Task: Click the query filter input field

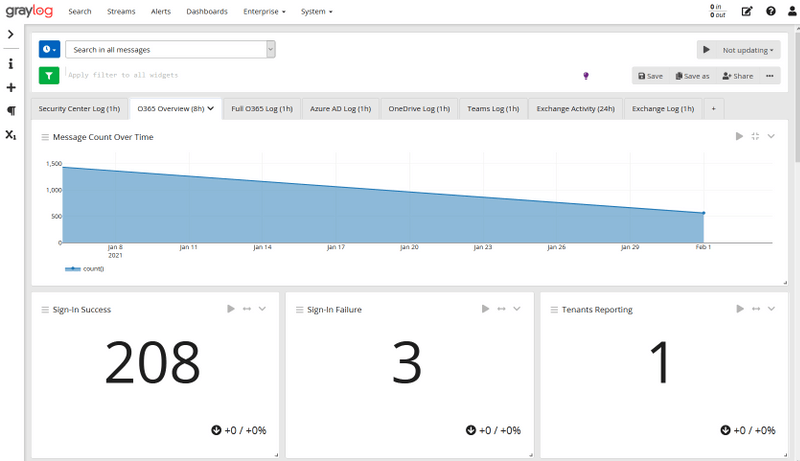Action: pos(321,75)
